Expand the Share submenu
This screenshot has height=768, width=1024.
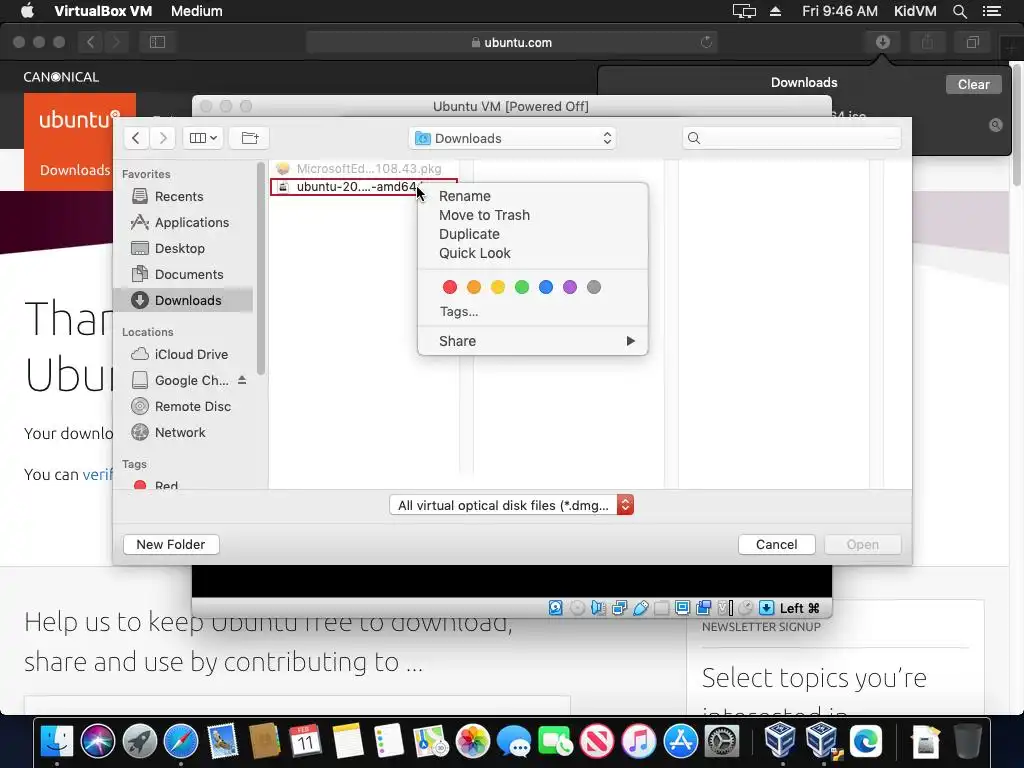pyautogui.click(x=533, y=341)
